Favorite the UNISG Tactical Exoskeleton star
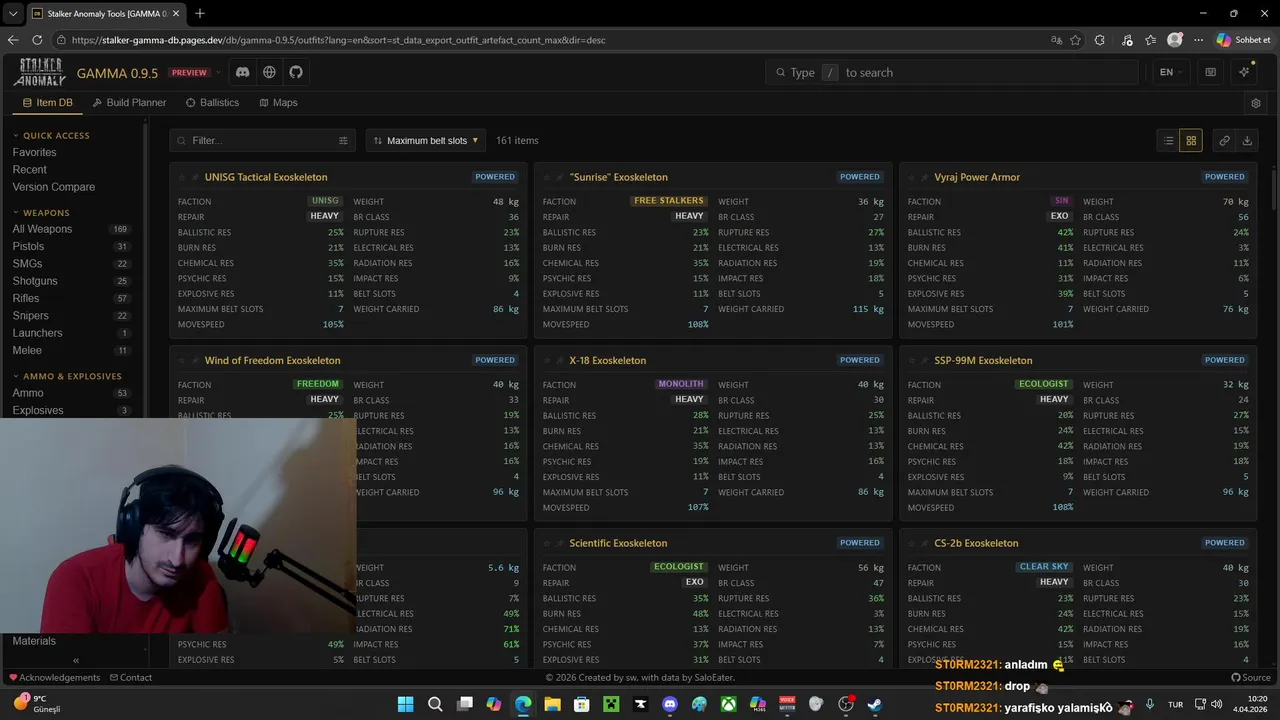This screenshot has height=720, width=1280. pyautogui.click(x=182, y=177)
